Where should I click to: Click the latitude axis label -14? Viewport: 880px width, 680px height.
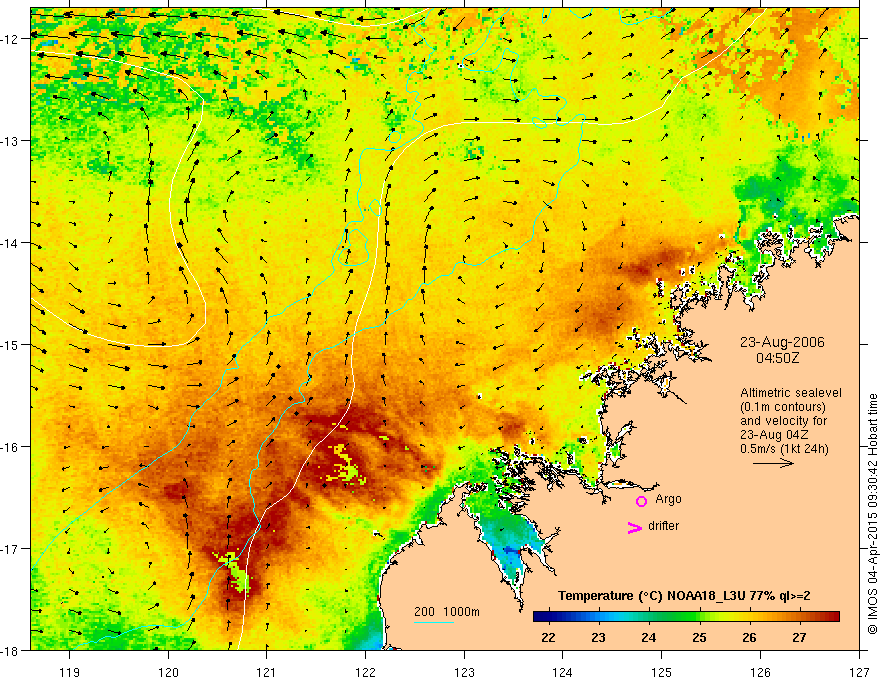11,243
